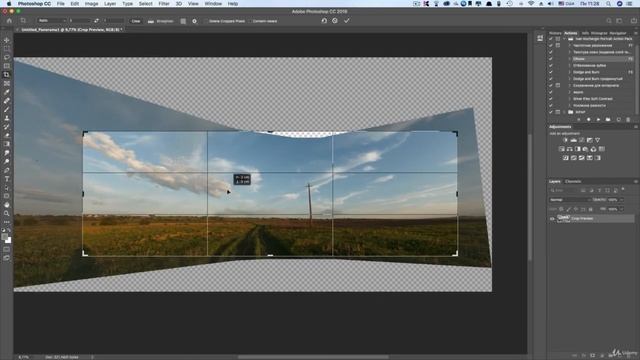Image resolution: width=640 pixels, height=360 pixels.
Task: Open the crop Ratio preset dropdown
Action: tap(51, 20)
